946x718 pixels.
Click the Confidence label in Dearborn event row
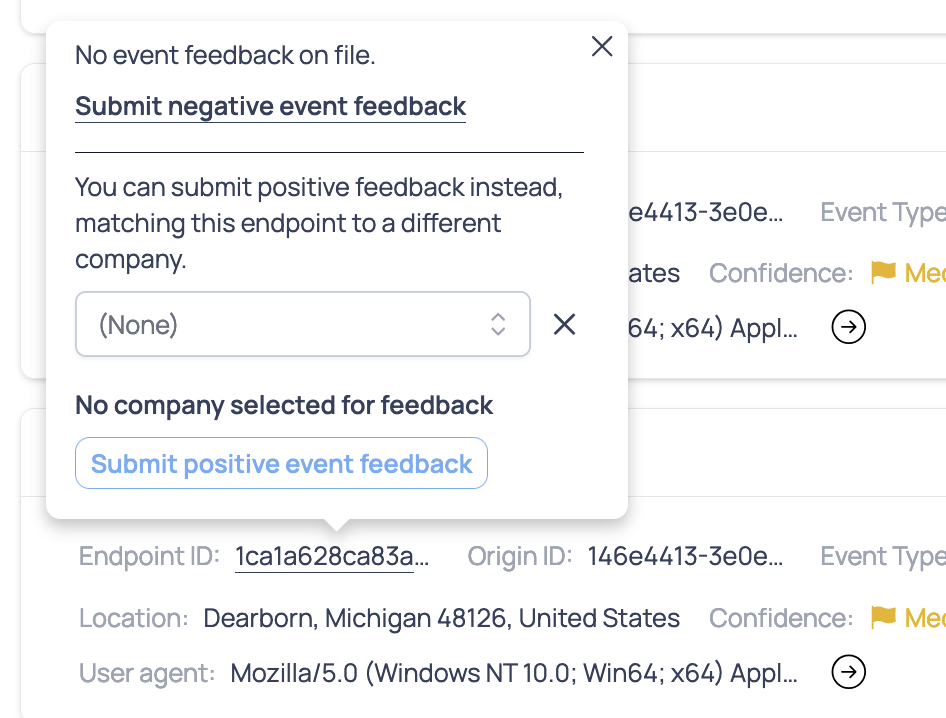point(781,618)
